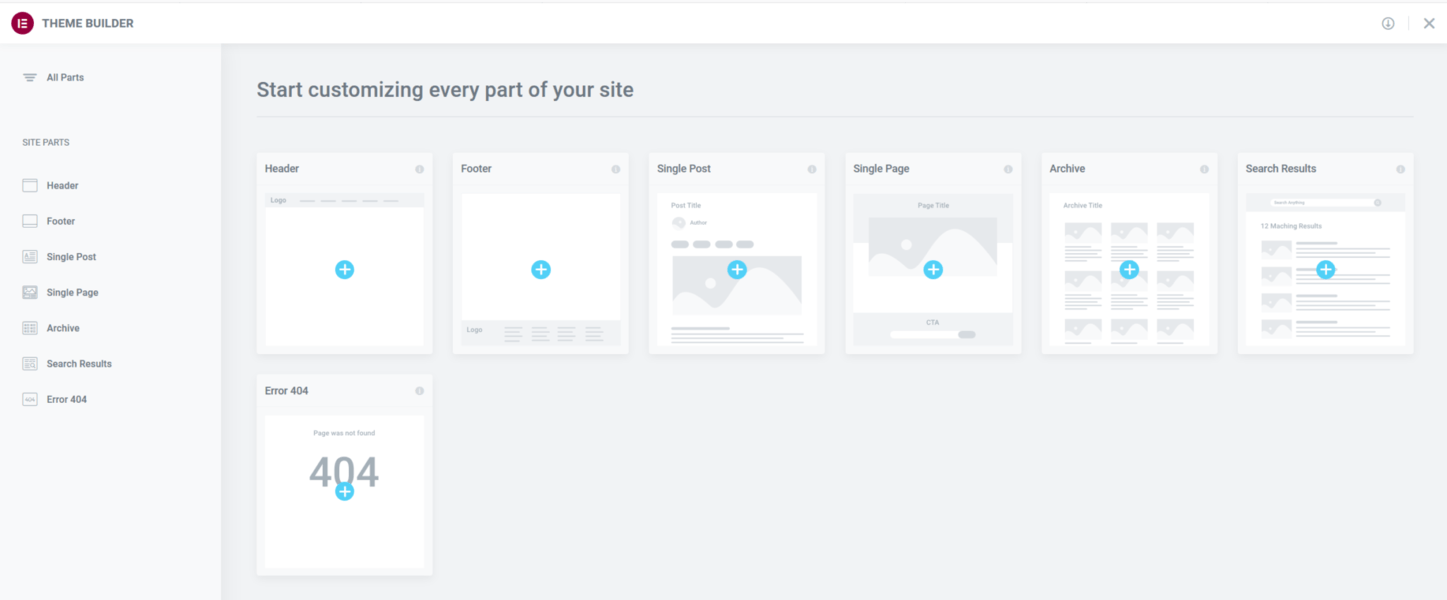Open the import template icon

[x=1388, y=23]
